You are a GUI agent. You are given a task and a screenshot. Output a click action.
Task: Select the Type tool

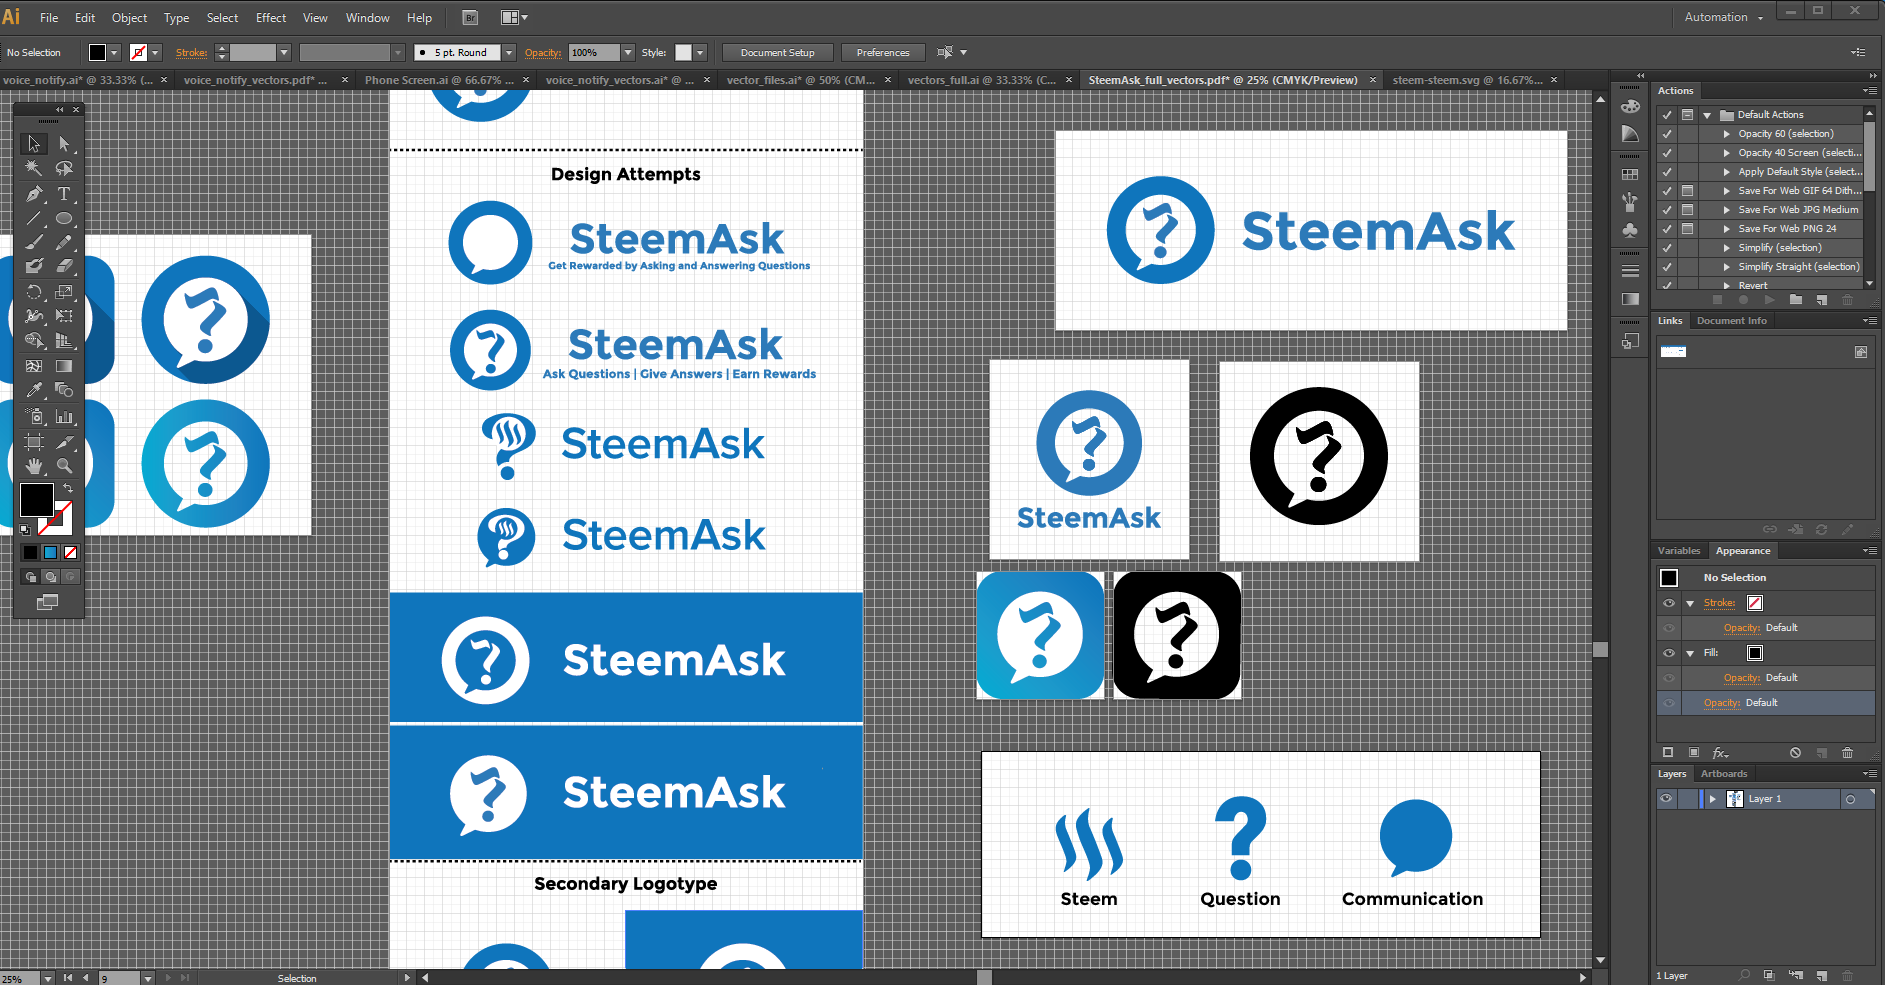64,194
